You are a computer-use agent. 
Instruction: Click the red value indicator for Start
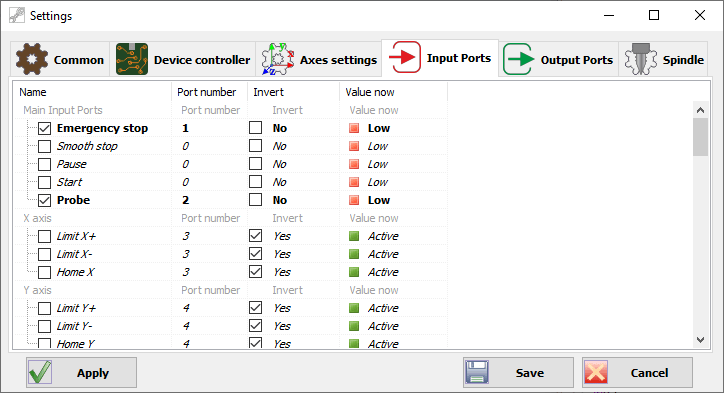tap(354, 182)
